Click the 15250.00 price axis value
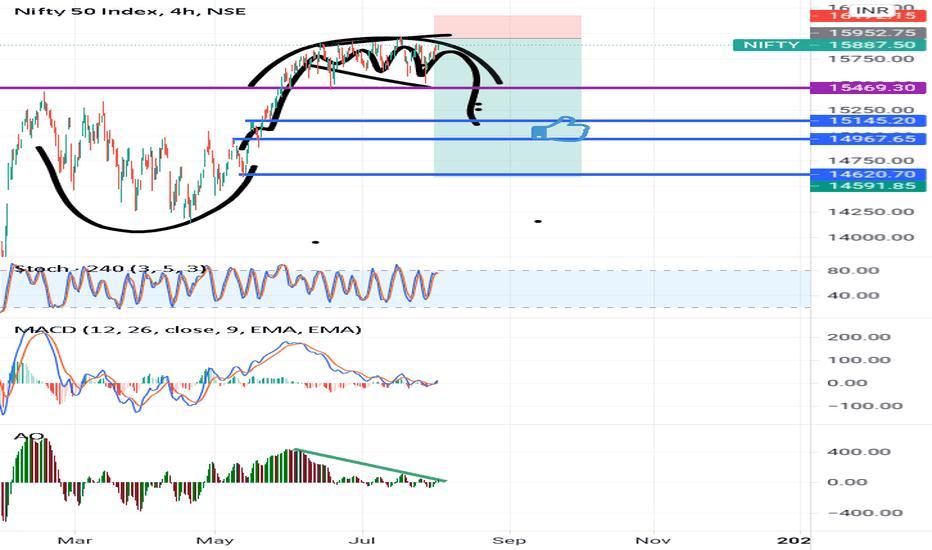Image resolution: width=932 pixels, height=550 pixels. (872, 110)
